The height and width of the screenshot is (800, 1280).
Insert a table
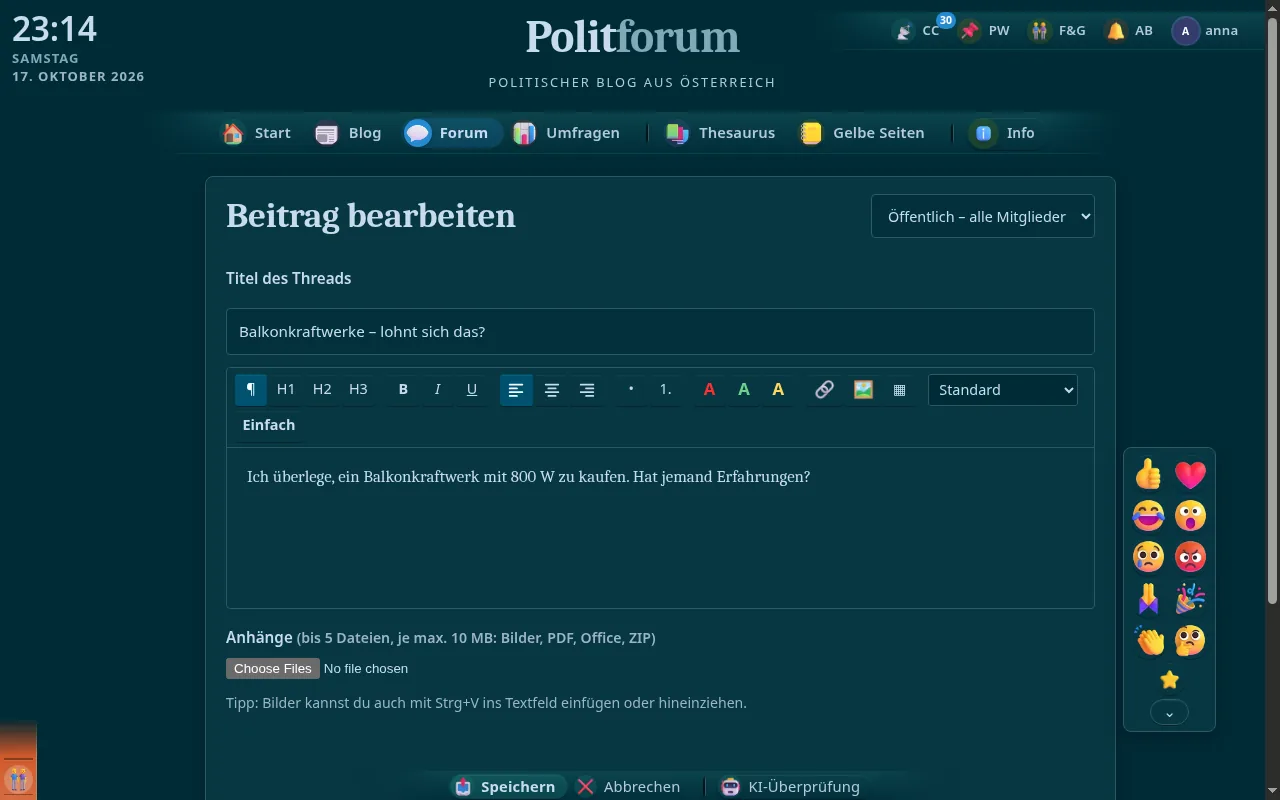coord(899,390)
